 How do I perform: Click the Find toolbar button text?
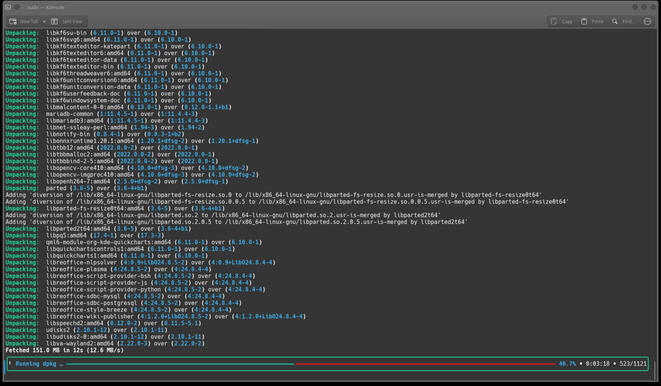tap(627, 21)
